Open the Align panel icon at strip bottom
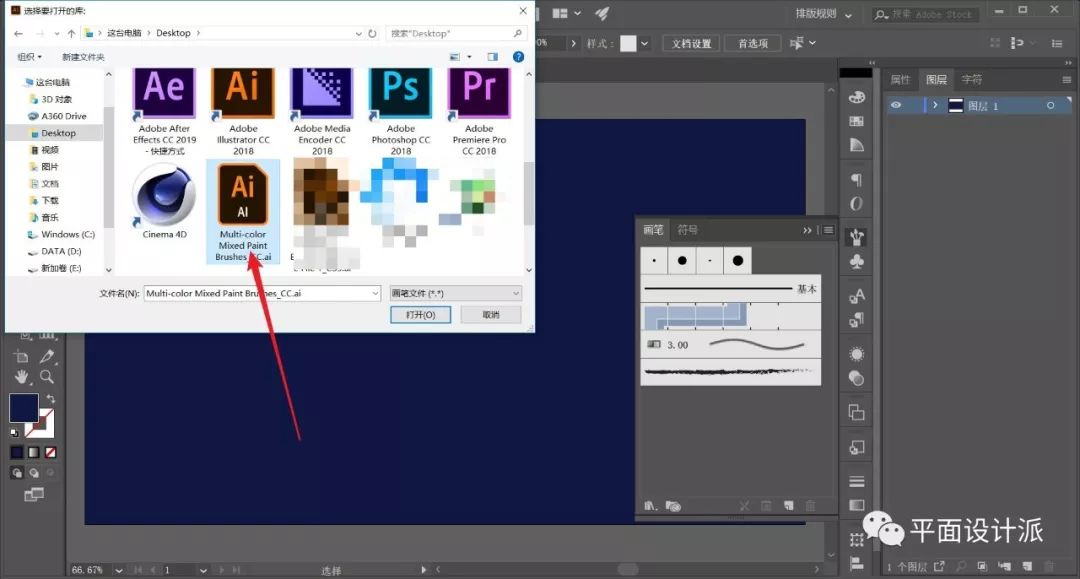The image size is (1080, 579). coord(857,563)
